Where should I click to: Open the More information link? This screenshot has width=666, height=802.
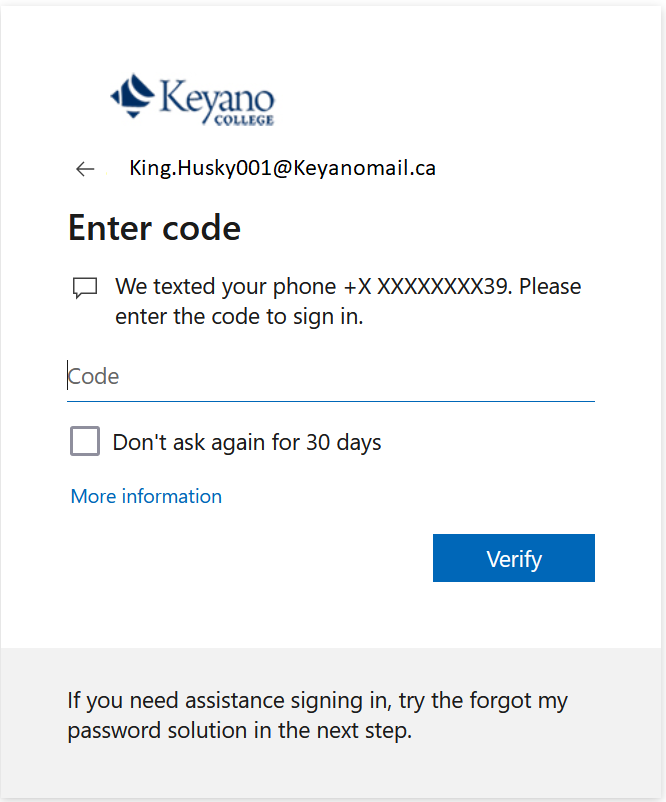(x=146, y=496)
